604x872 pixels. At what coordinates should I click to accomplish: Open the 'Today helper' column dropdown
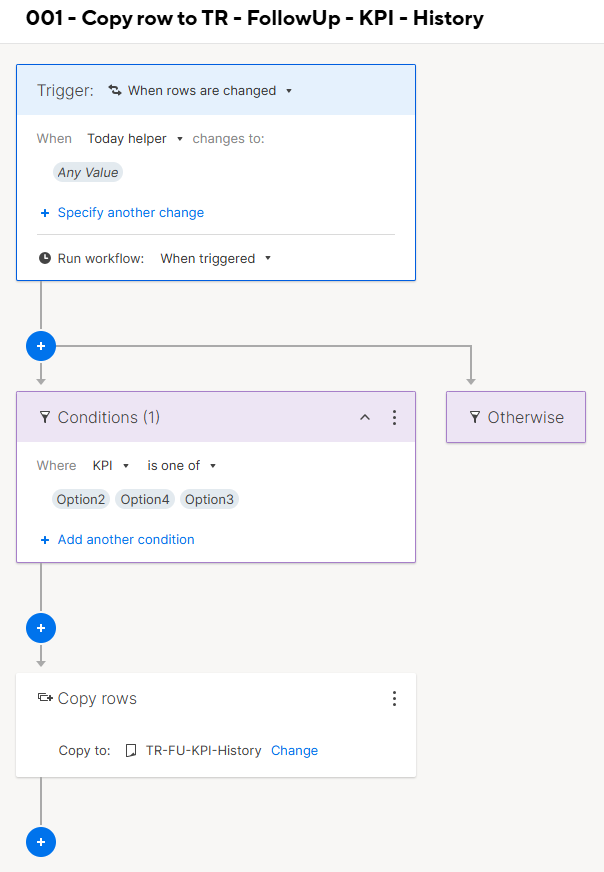coord(135,139)
